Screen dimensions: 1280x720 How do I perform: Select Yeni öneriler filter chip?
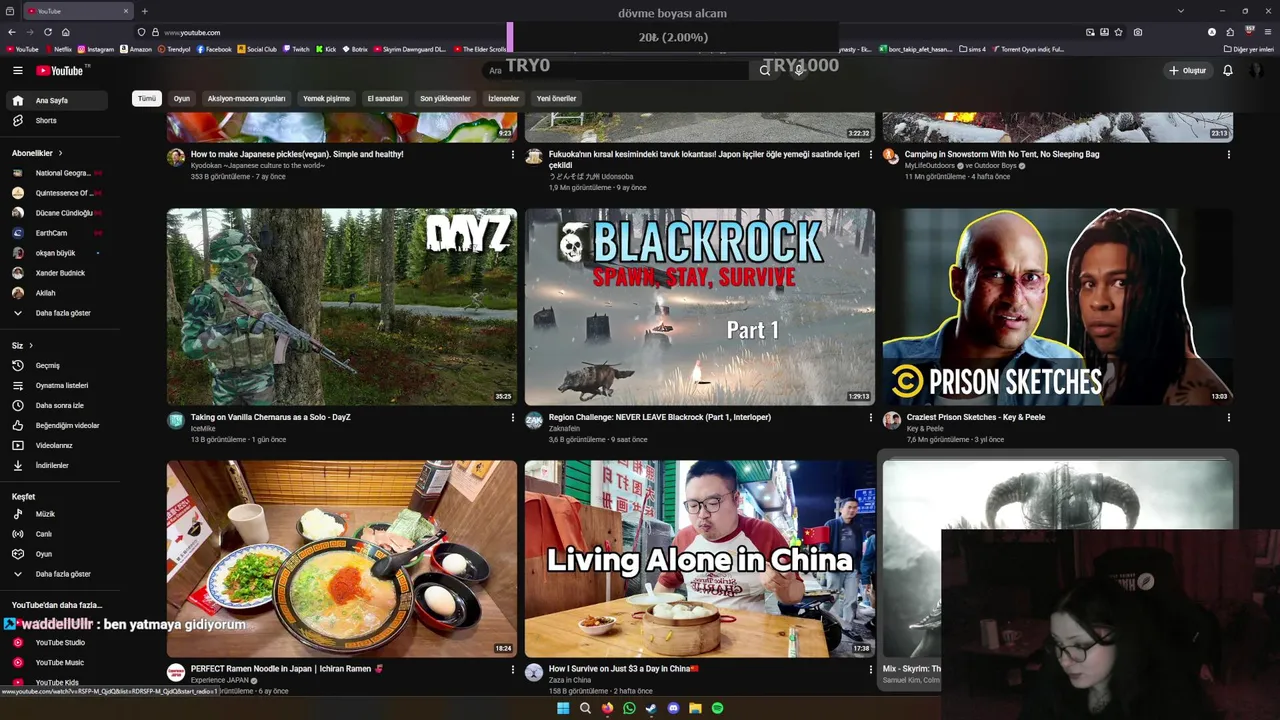click(556, 98)
